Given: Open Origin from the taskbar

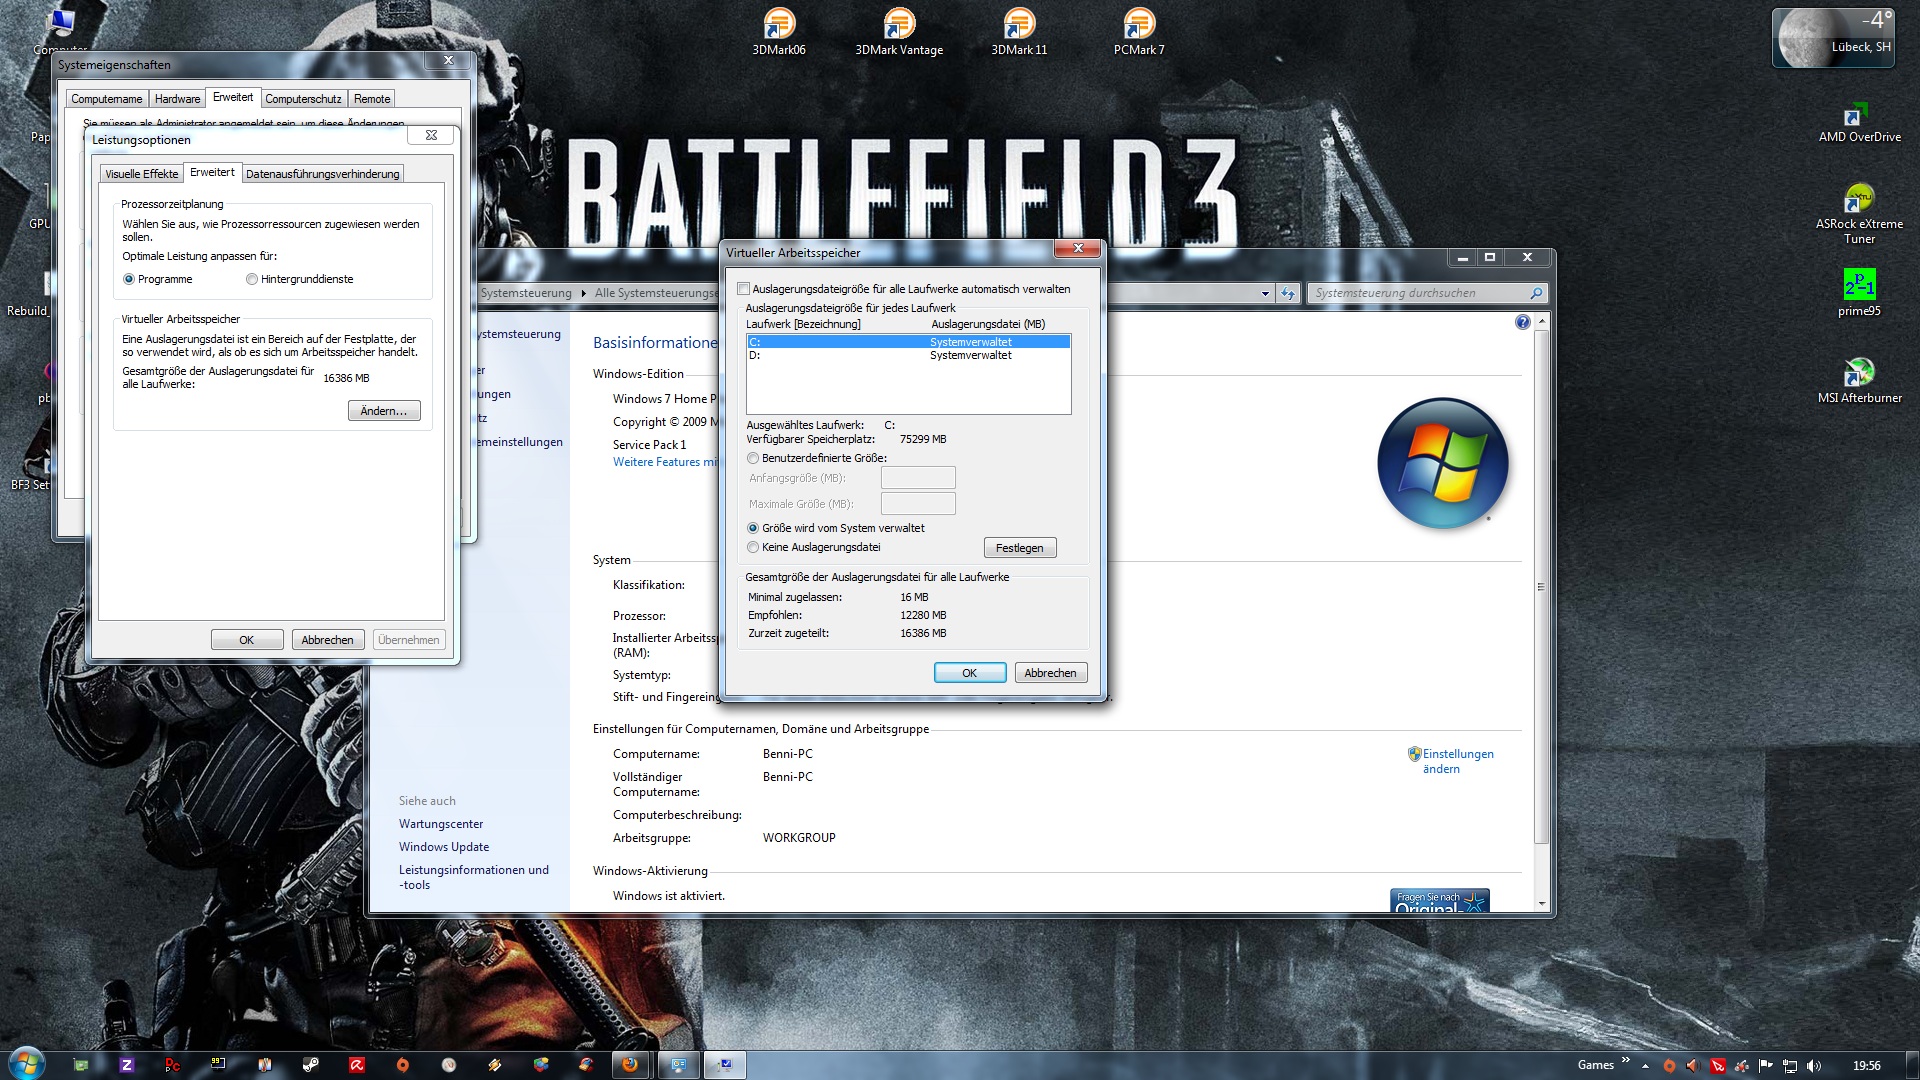Looking at the screenshot, I should click(x=403, y=1064).
